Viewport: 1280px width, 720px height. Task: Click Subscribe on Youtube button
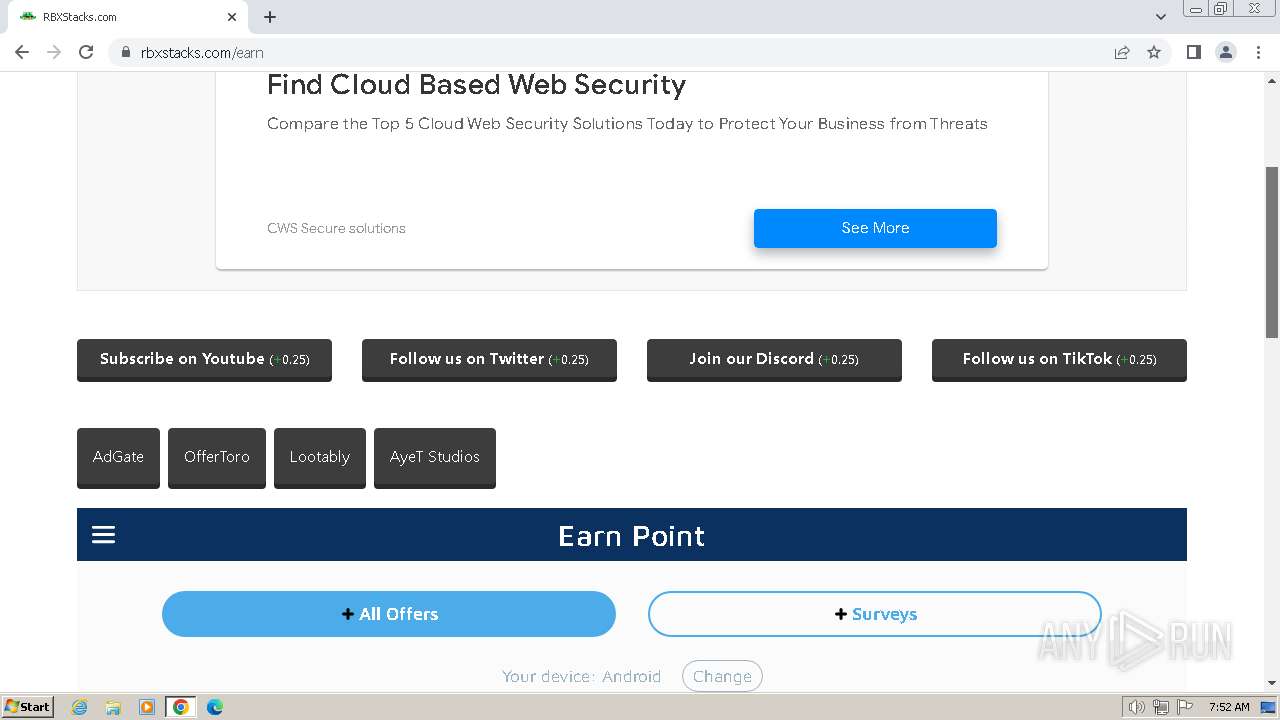[x=204, y=359]
